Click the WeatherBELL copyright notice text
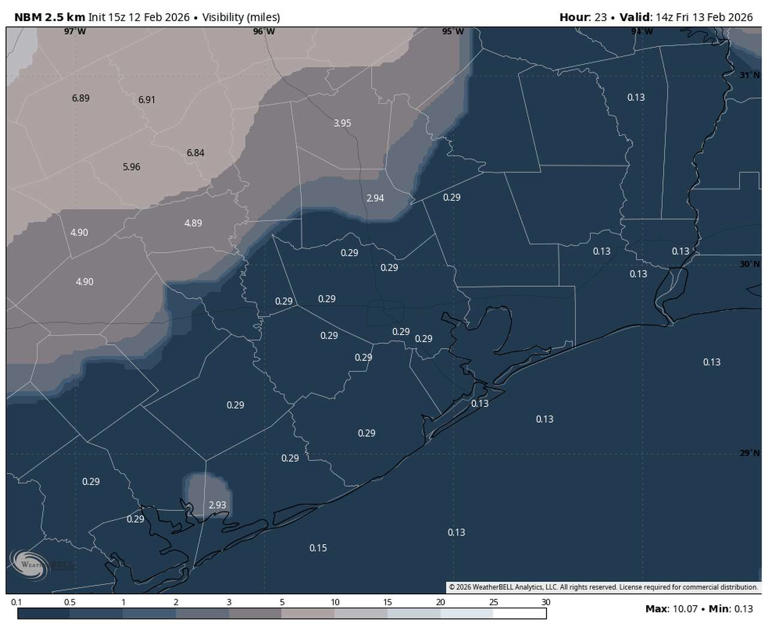The height and width of the screenshot is (631, 768). click(x=603, y=587)
